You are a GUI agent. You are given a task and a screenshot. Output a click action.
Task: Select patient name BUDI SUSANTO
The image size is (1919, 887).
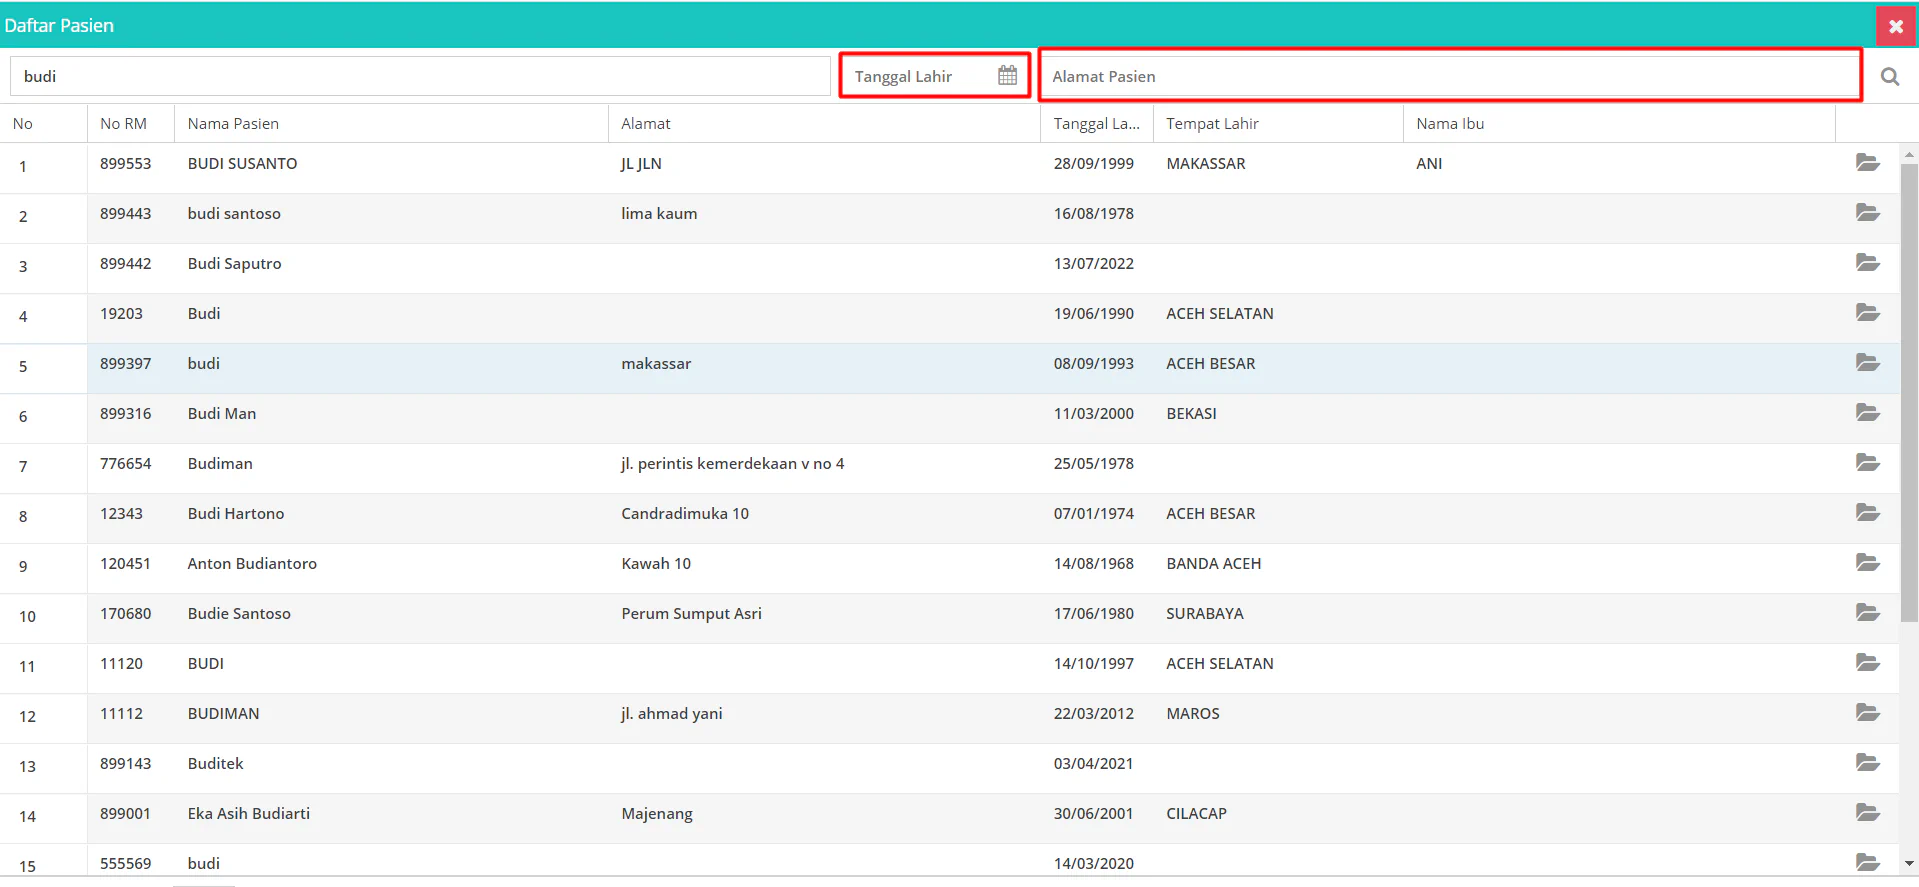pos(242,163)
